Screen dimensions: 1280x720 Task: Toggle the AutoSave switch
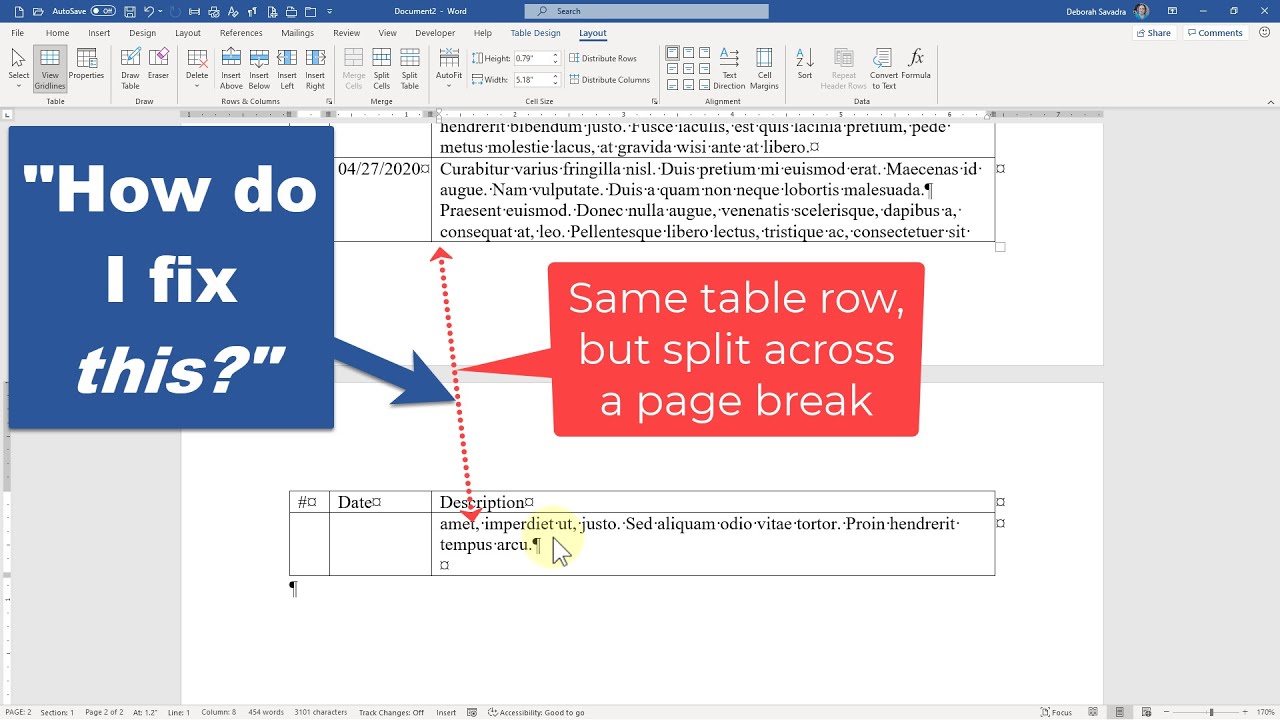(x=103, y=11)
